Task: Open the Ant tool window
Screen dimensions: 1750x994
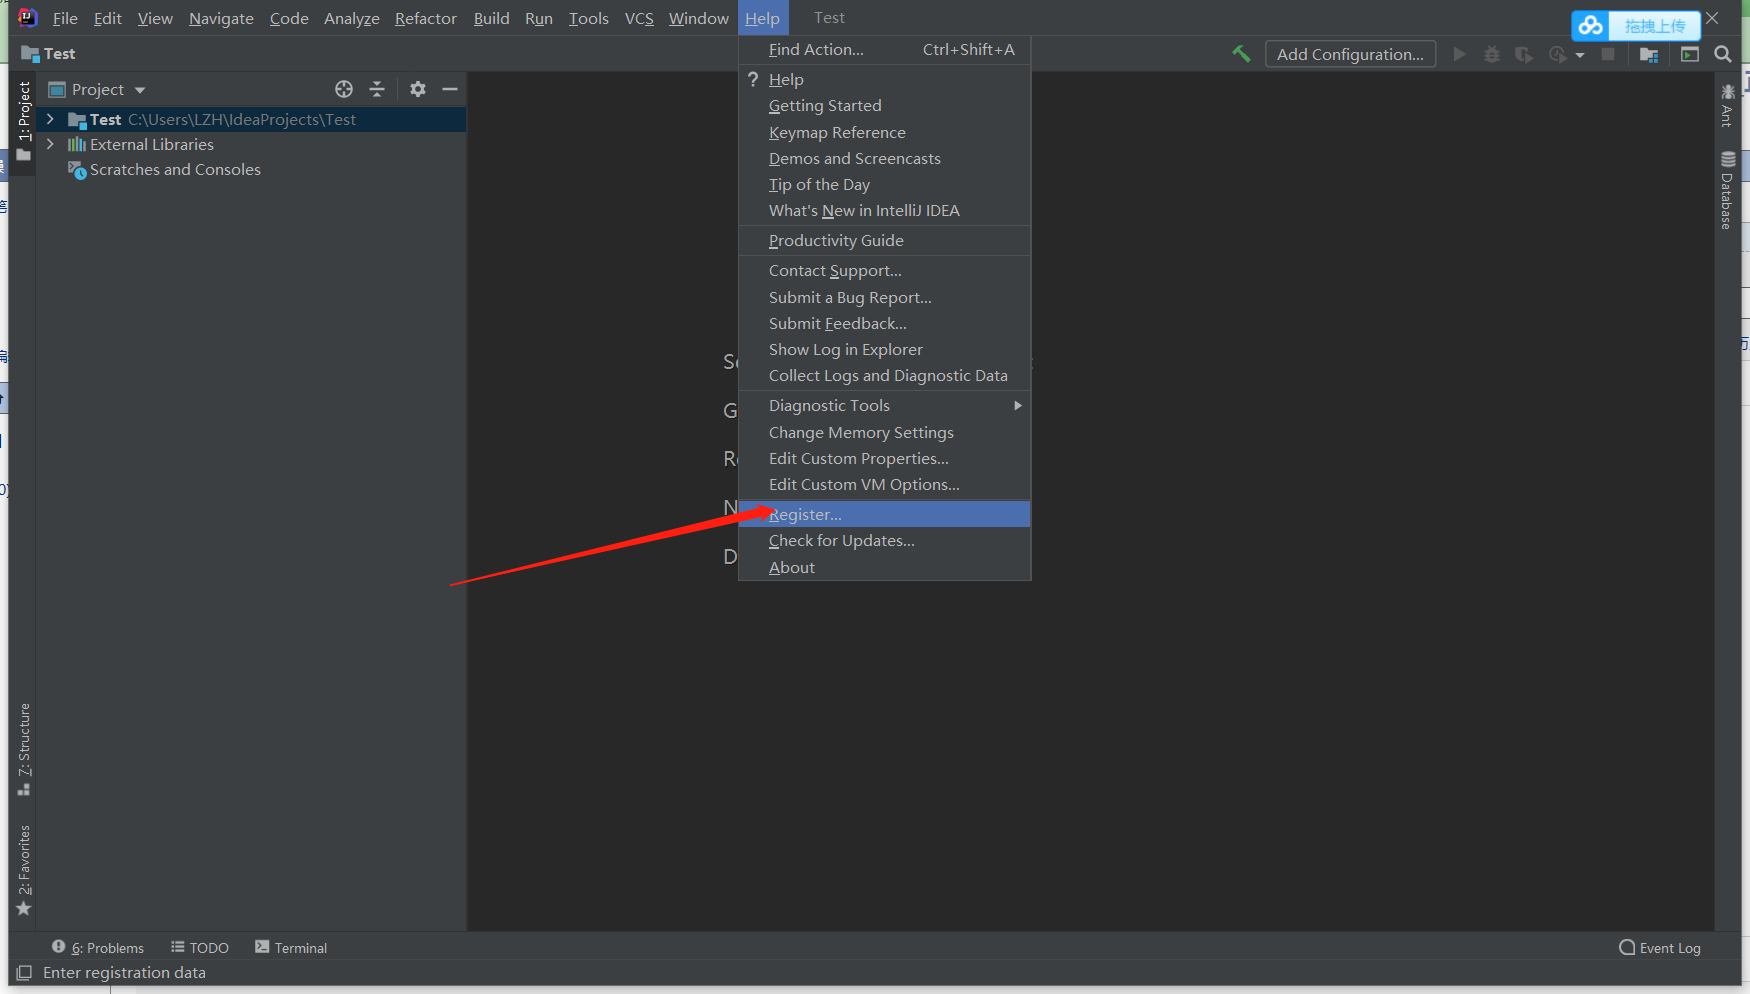Action: point(1727,105)
